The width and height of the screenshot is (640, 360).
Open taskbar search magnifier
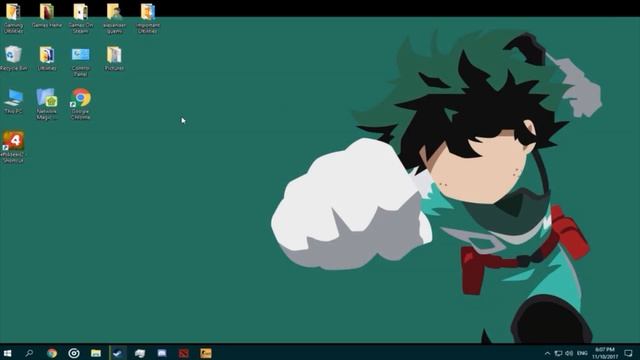29,353
